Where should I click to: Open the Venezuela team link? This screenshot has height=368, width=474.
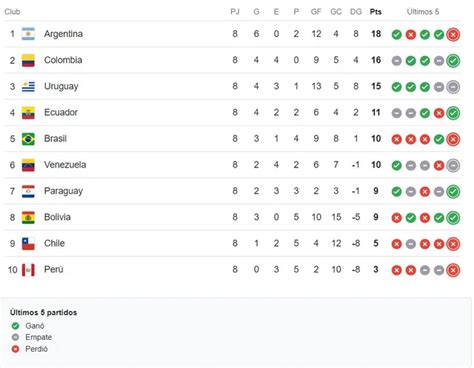(65, 165)
